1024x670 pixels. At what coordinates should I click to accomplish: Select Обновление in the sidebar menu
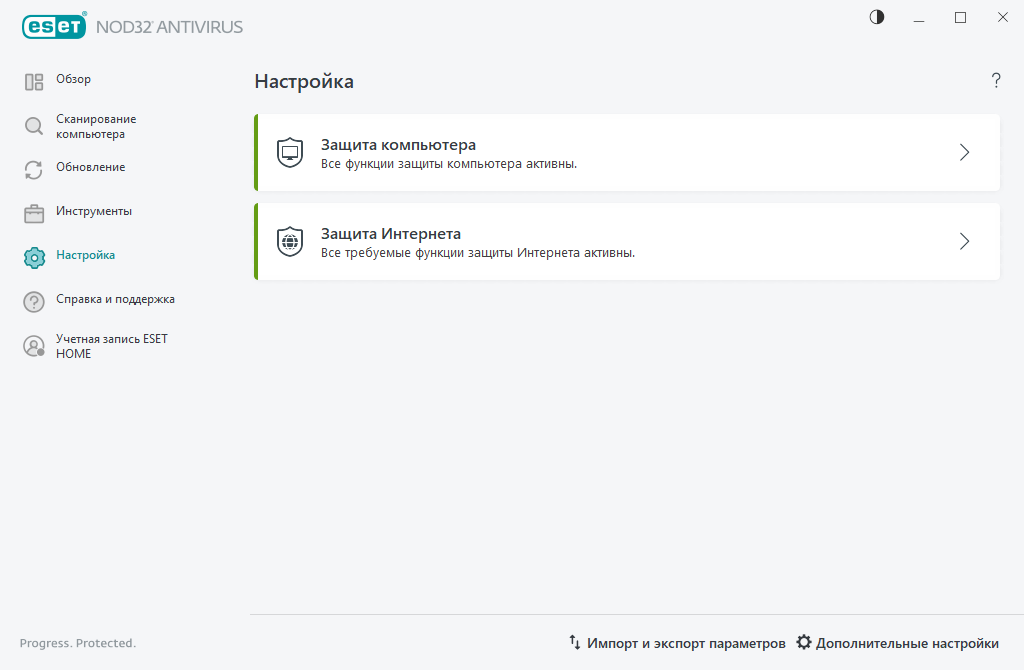click(94, 167)
